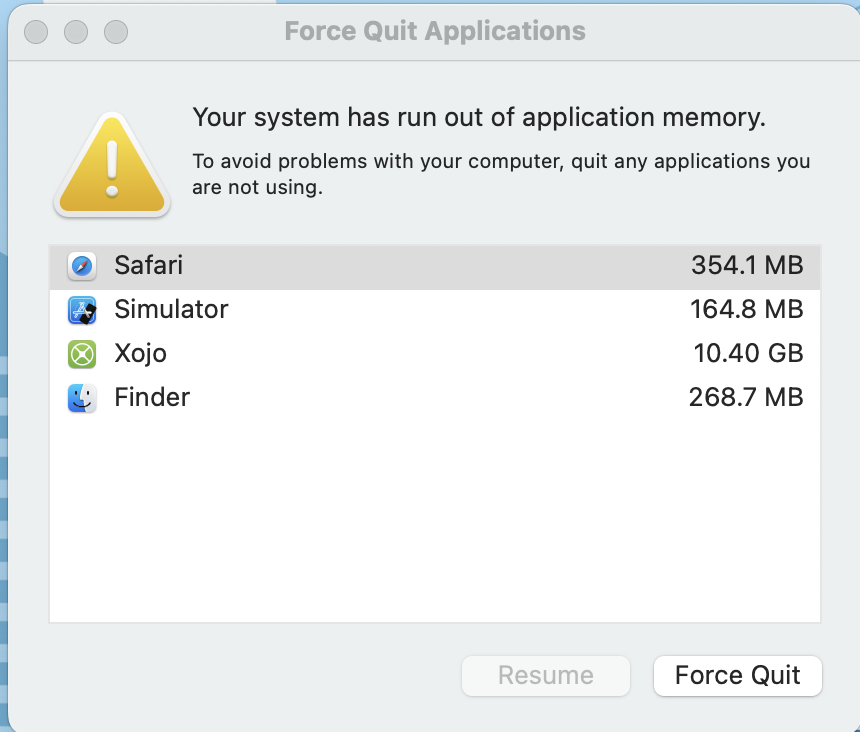860x732 pixels.
Task: Click the 'quit any applications' advice text
Action: [501, 174]
